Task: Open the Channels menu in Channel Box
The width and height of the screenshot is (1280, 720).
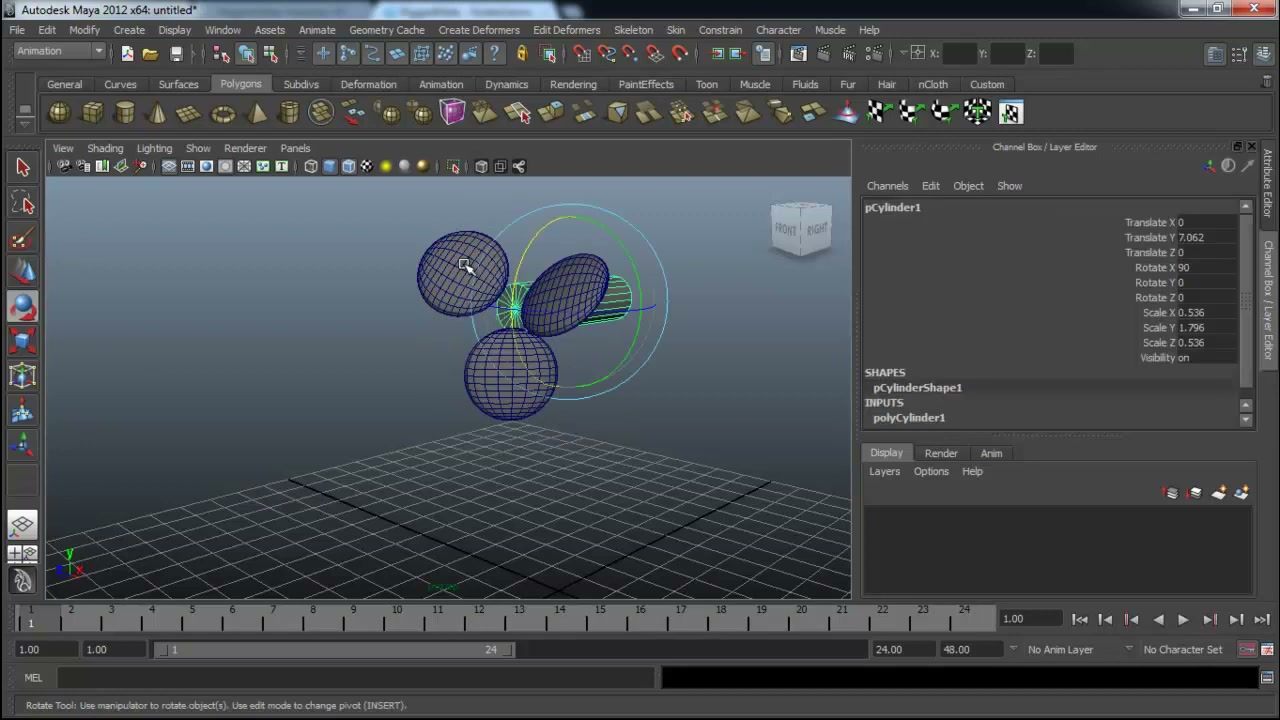Action: [x=887, y=186]
